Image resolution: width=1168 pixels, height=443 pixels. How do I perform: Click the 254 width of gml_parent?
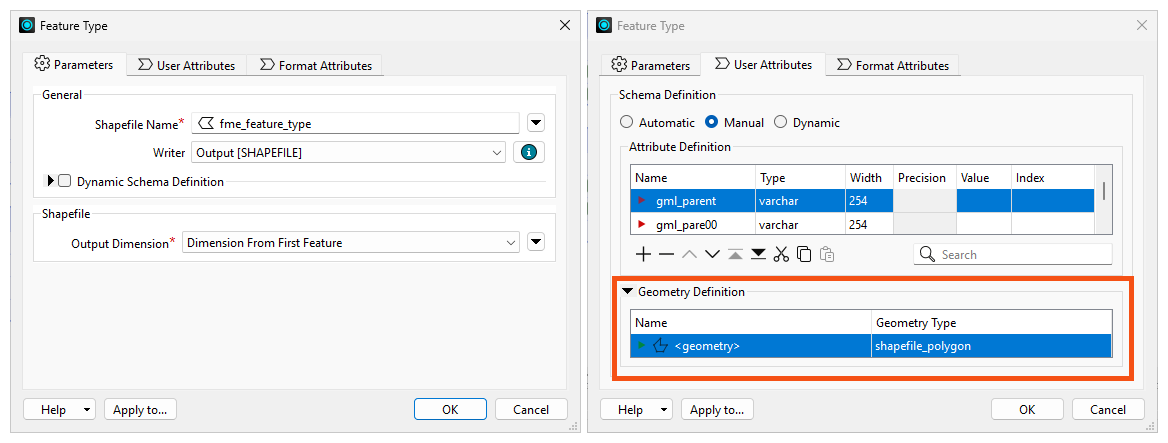click(868, 200)
